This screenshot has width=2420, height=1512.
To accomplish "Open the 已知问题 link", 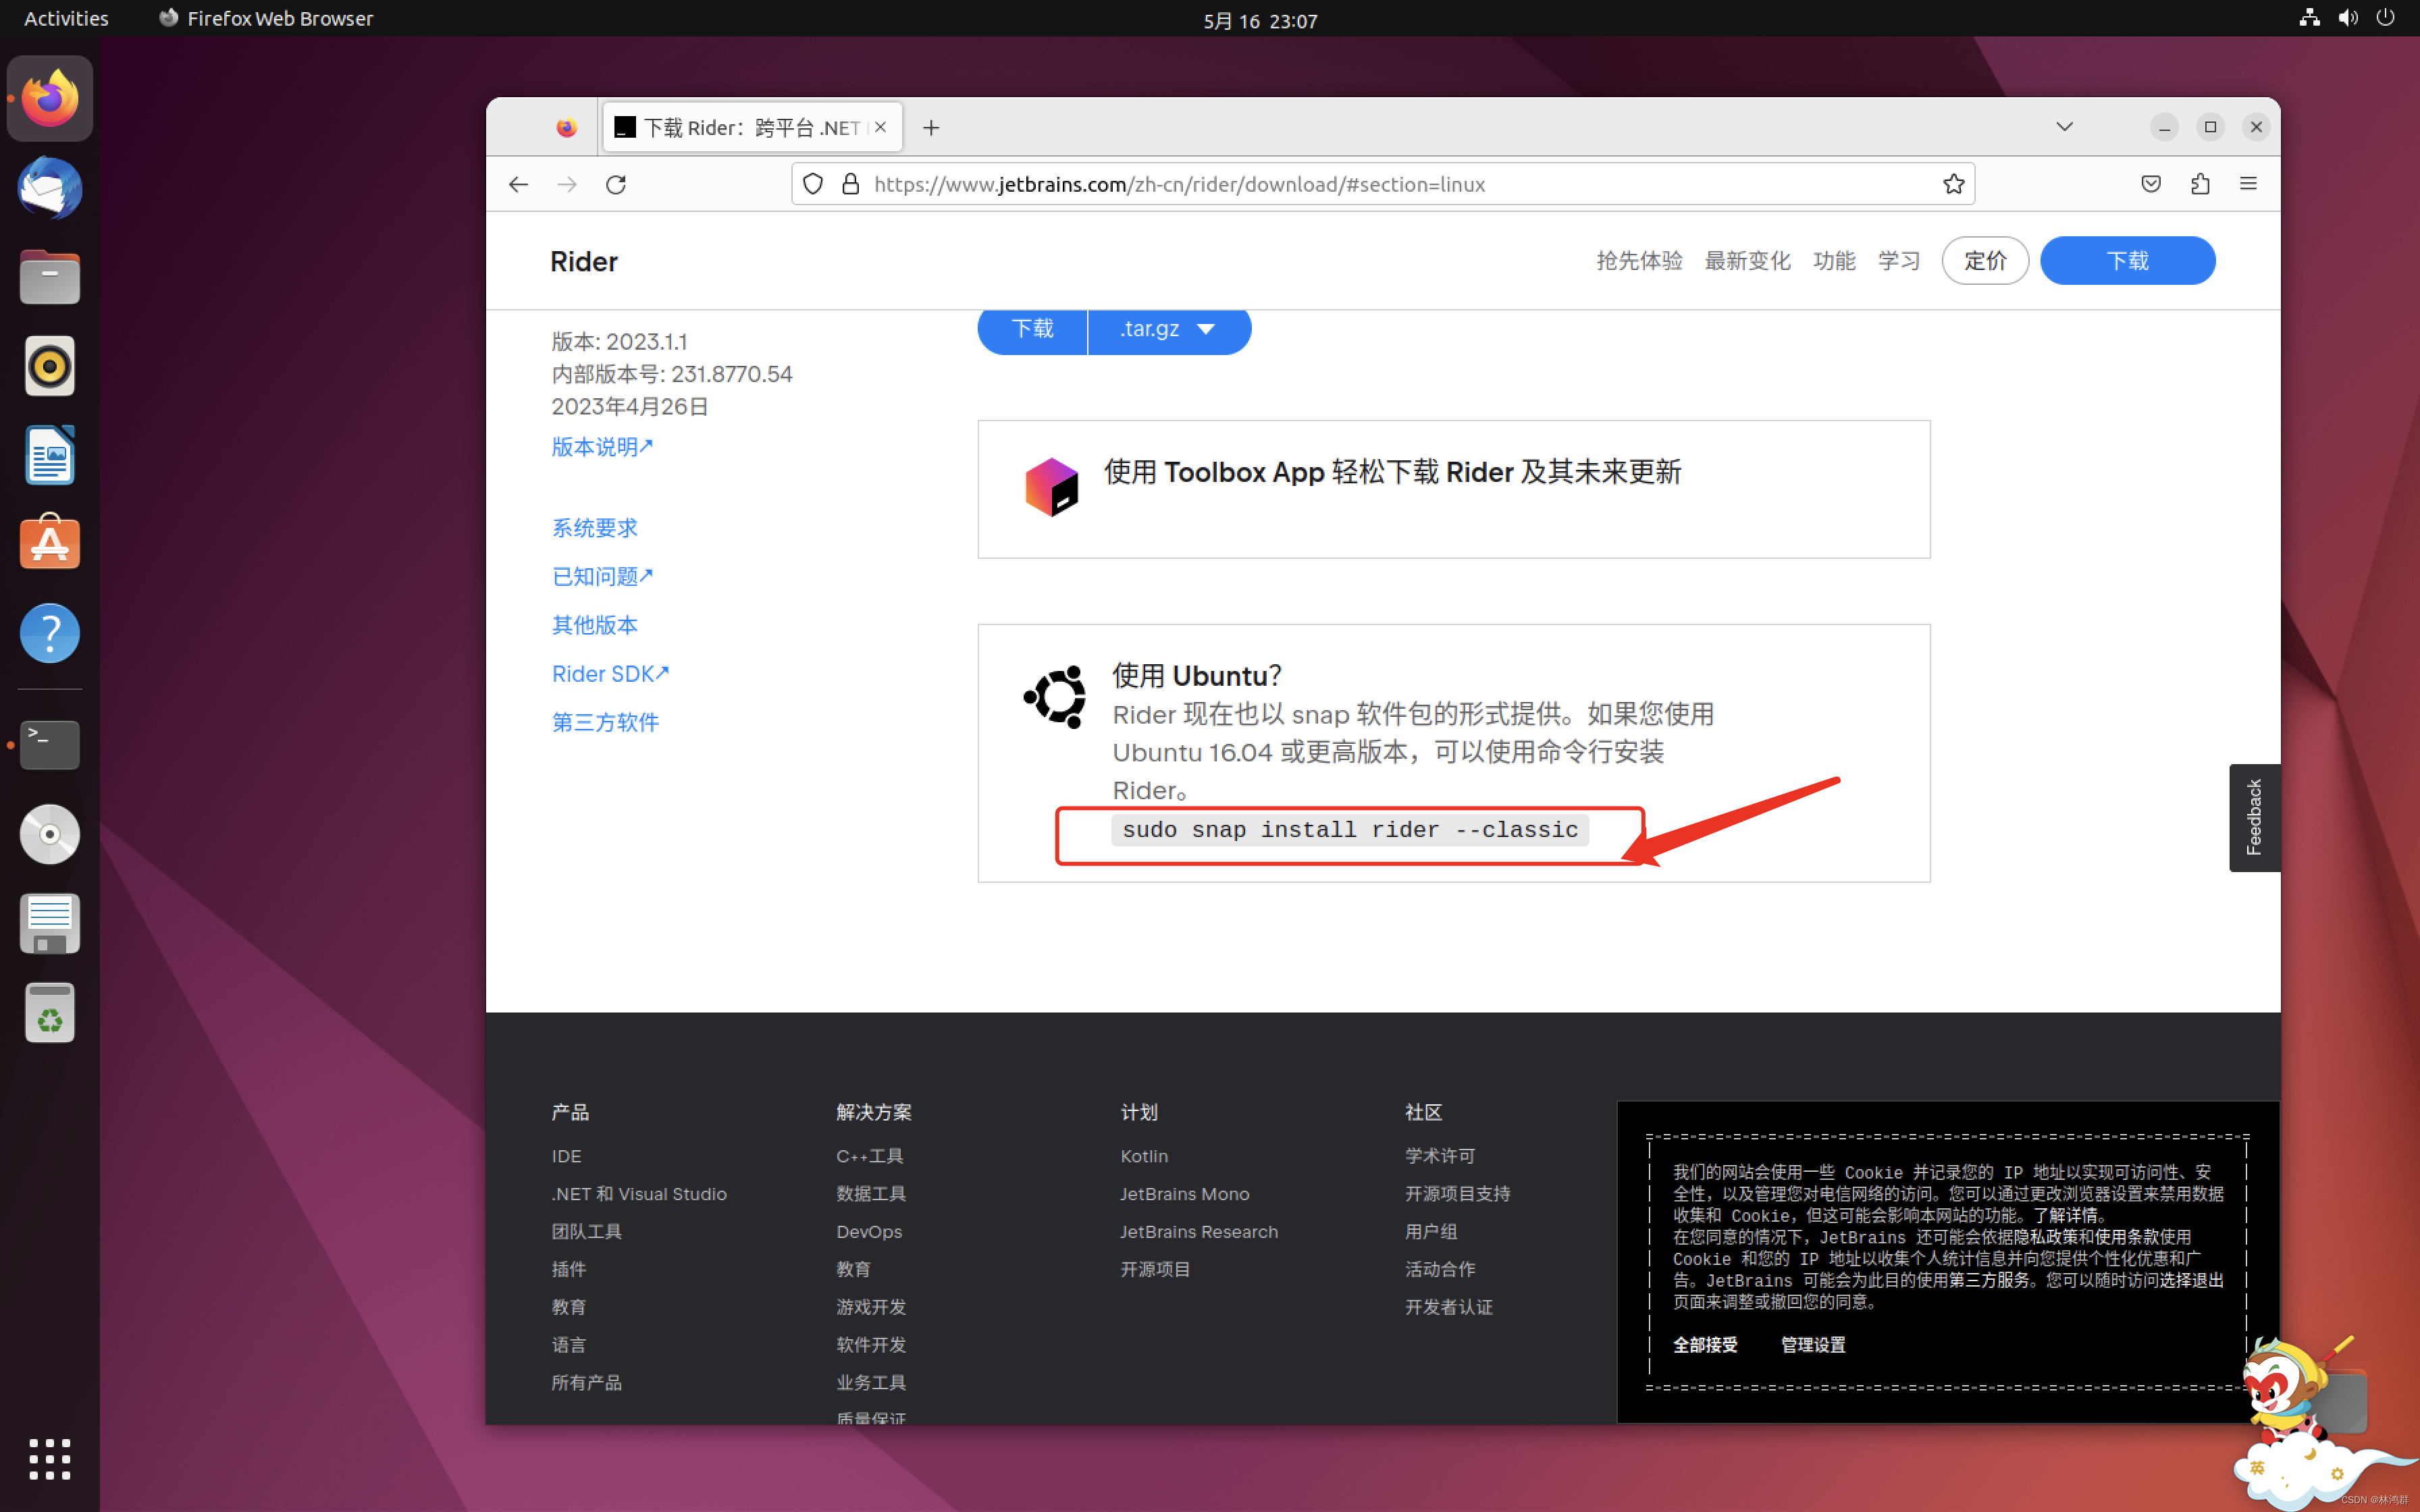I will 602,577.
